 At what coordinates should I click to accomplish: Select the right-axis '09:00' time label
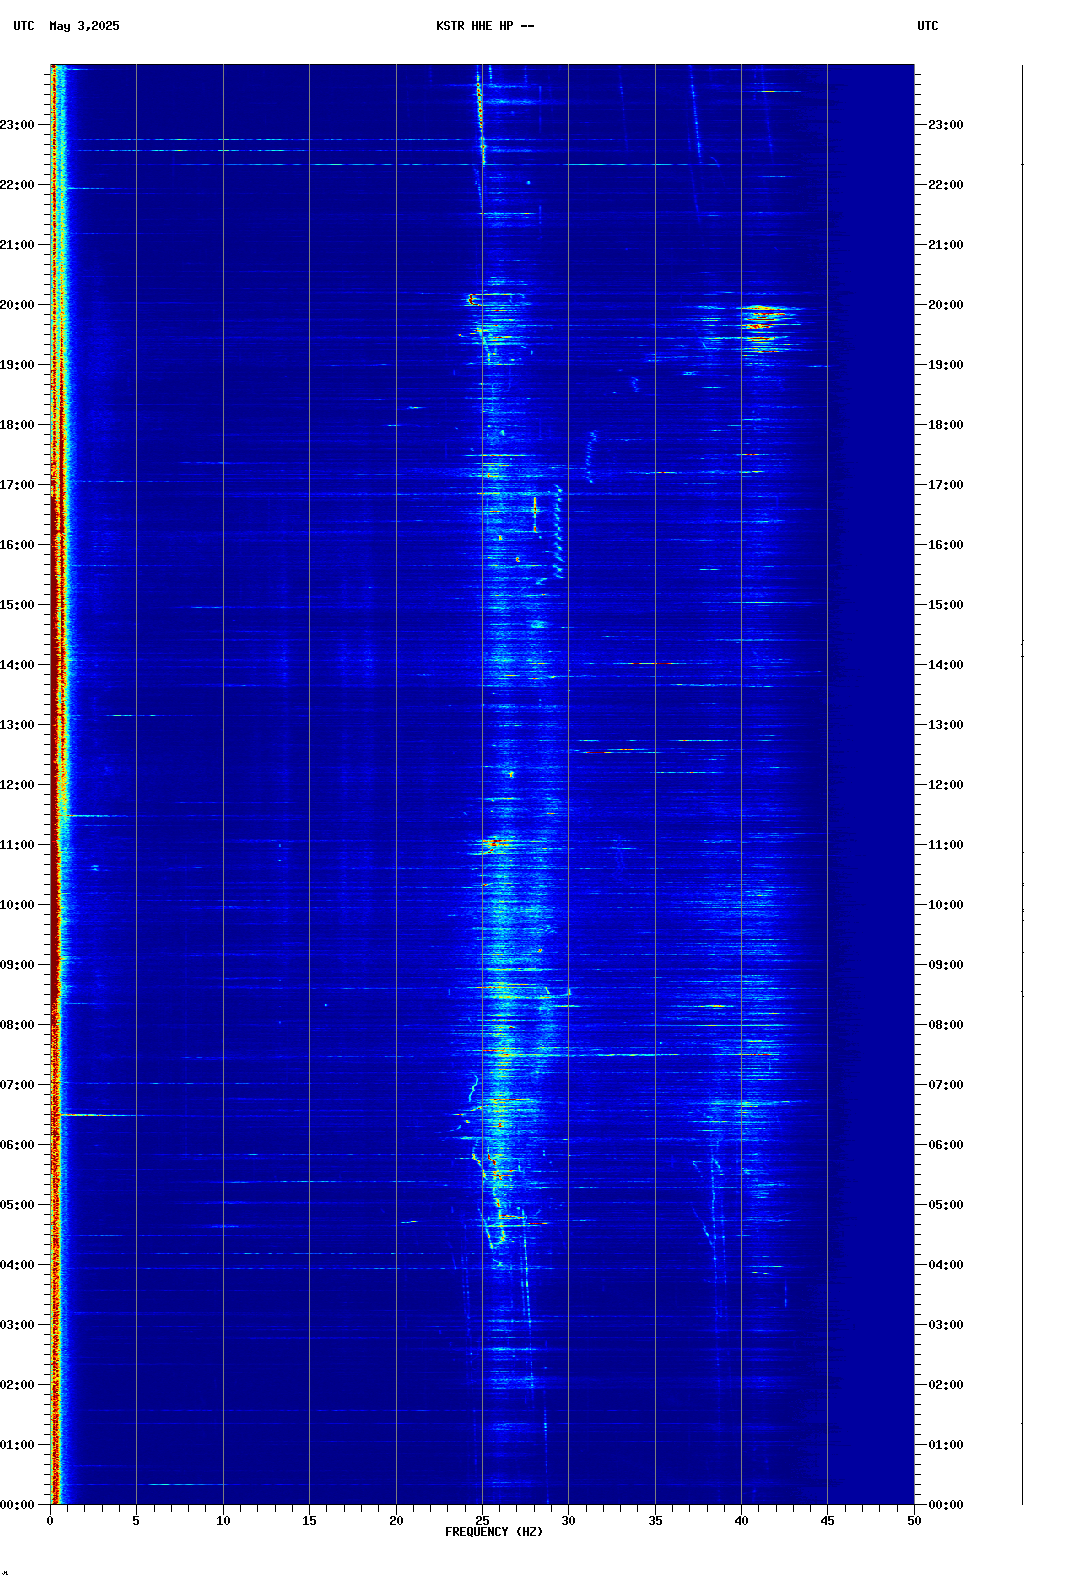click(946, 965)
